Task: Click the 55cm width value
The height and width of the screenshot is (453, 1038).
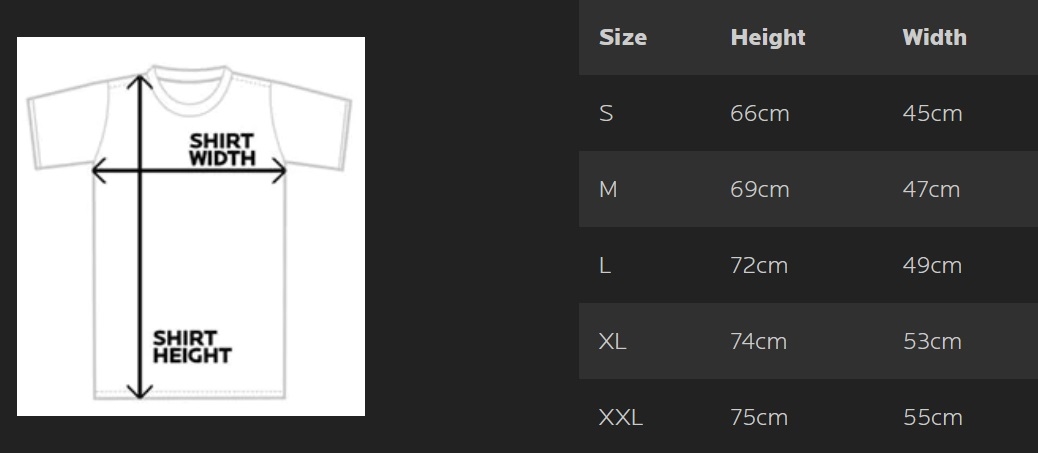Action: click(932, 418)
